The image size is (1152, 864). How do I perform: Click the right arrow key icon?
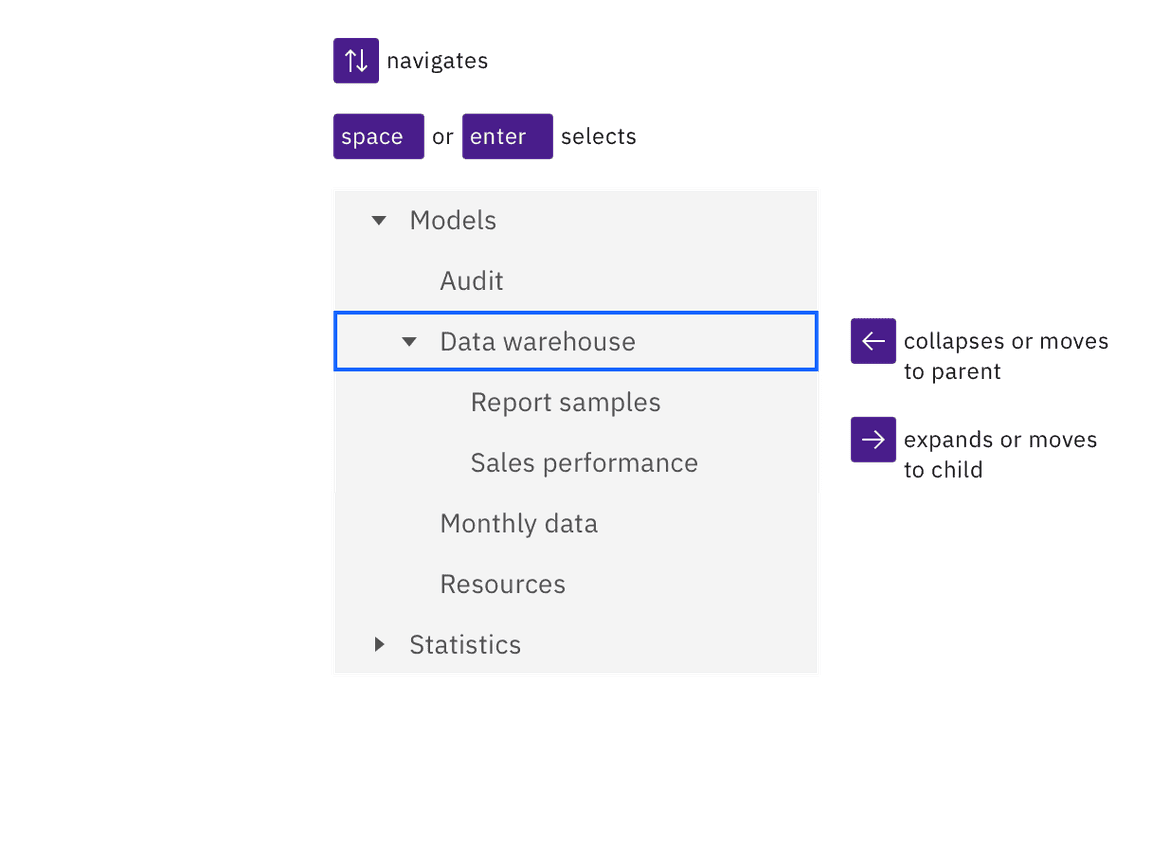(873, 440)
